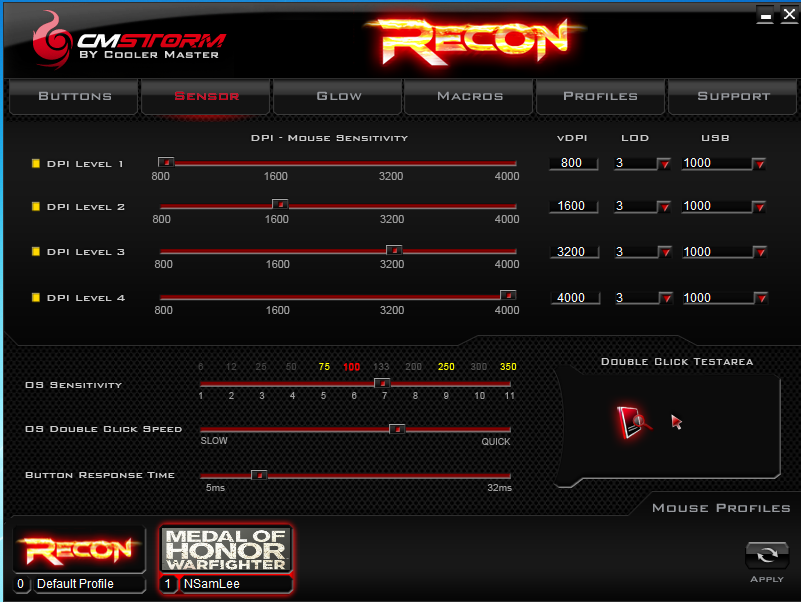Click the 5ms response time label
This screenshot has width=801, height=602.
[x=215, y=488]
